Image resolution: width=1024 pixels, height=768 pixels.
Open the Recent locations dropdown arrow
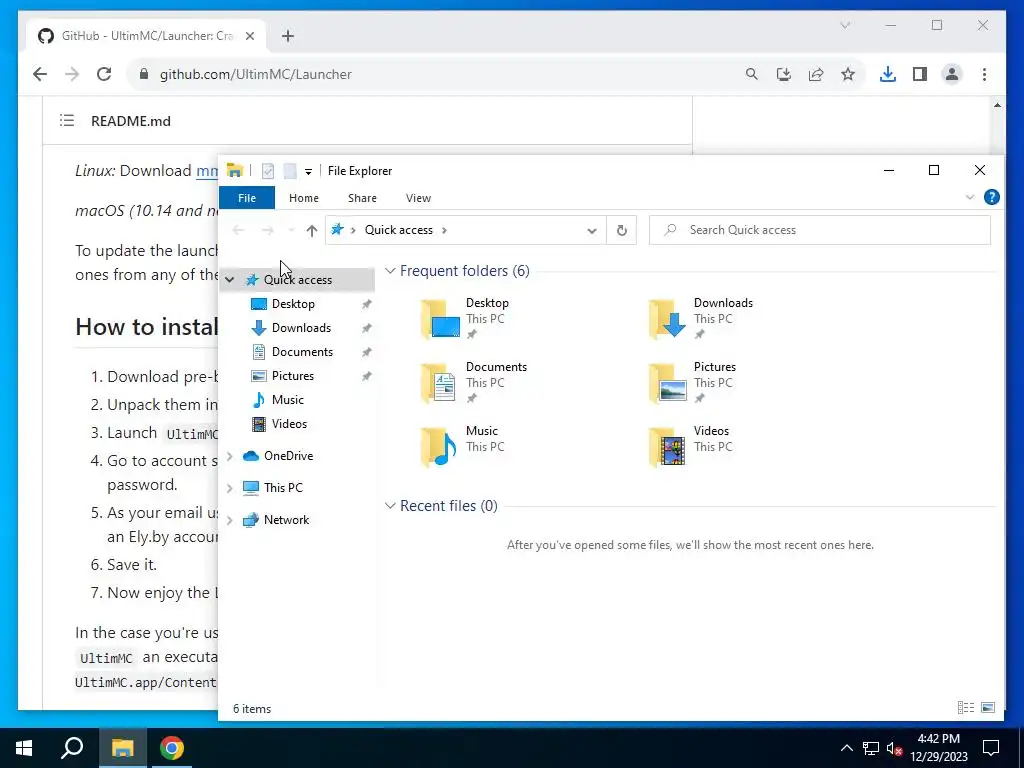(x=291, y=230)
